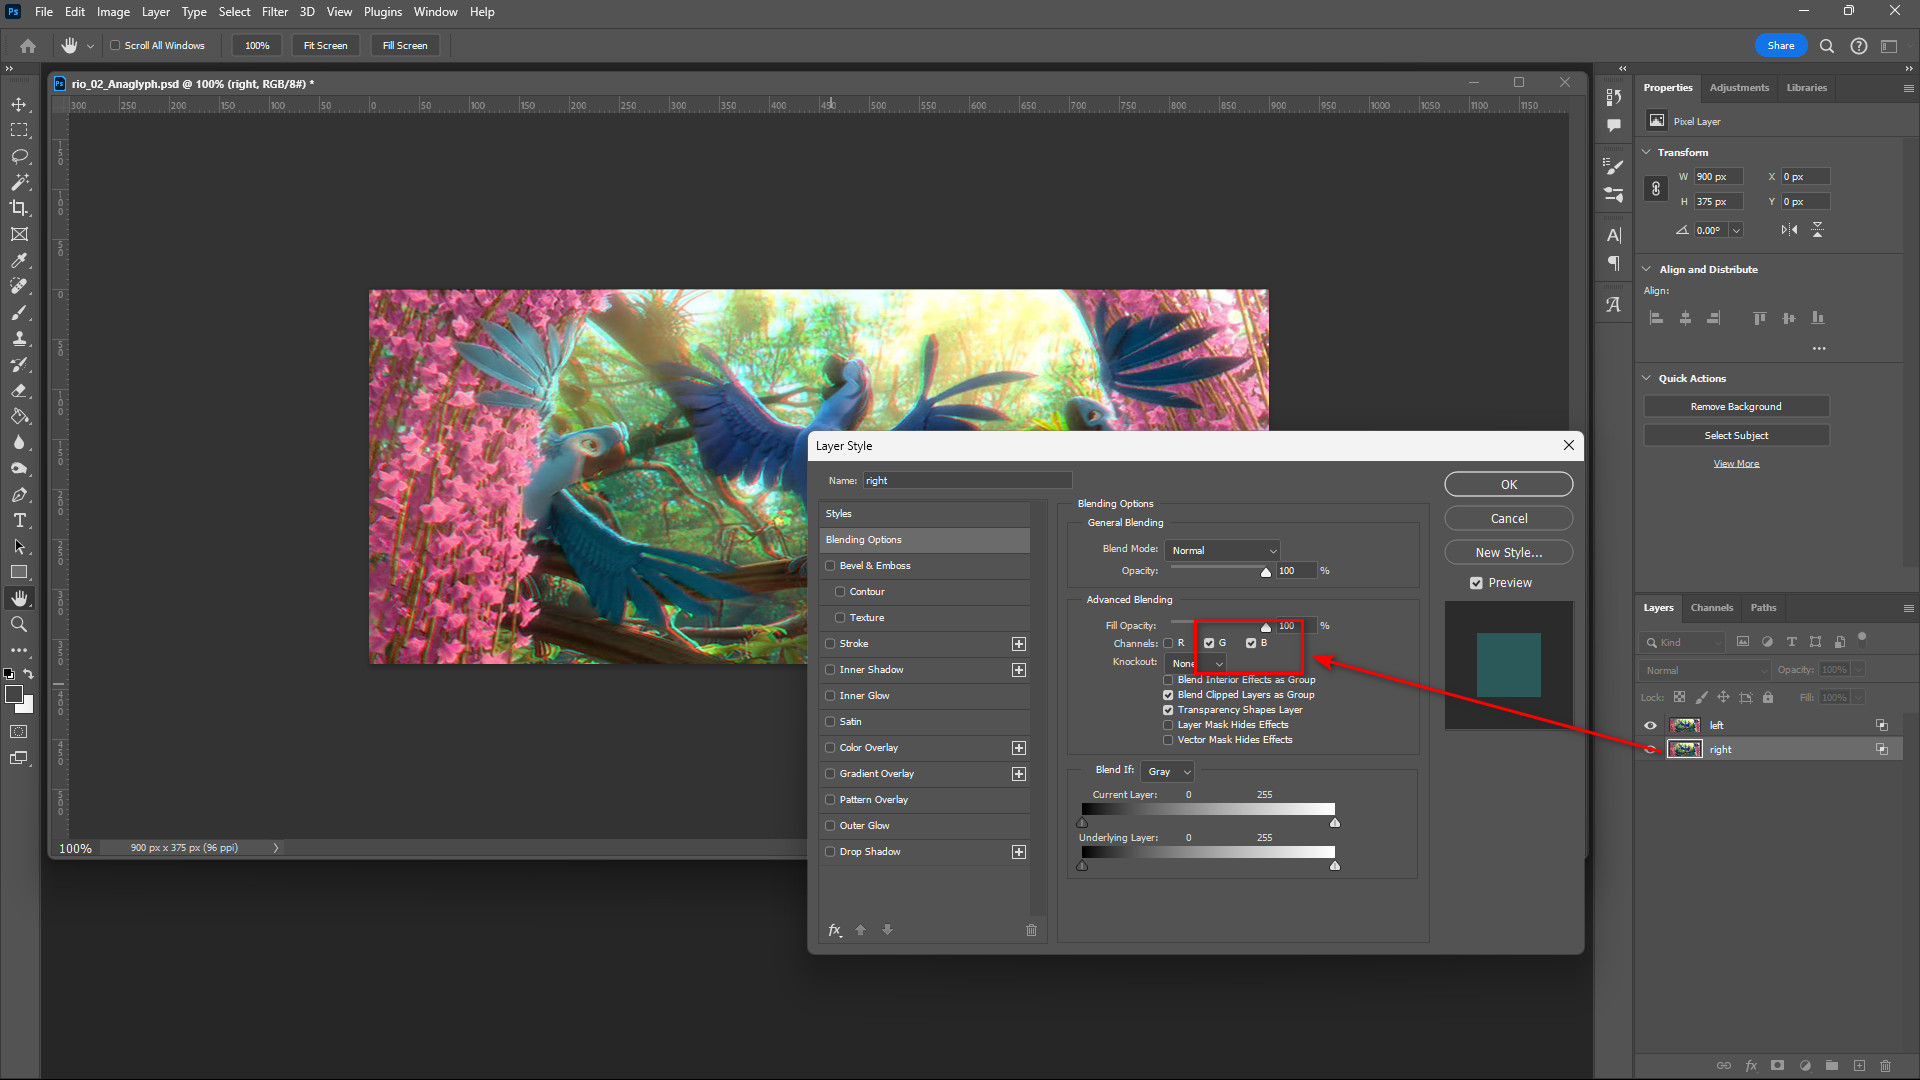Select the Crop tool

point(19,208)
